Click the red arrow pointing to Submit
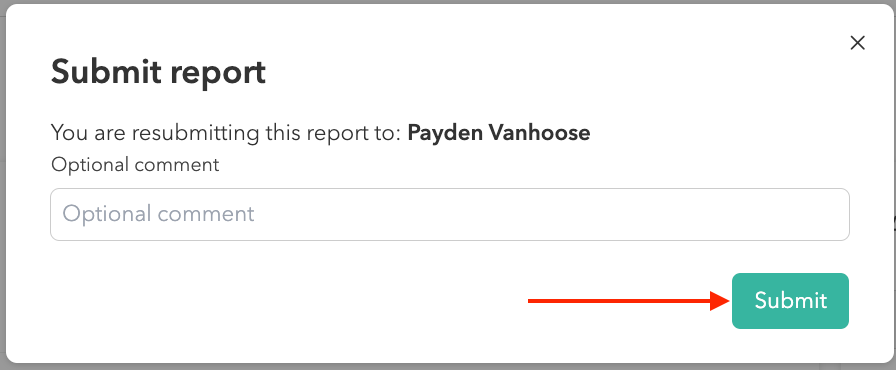 627,301
